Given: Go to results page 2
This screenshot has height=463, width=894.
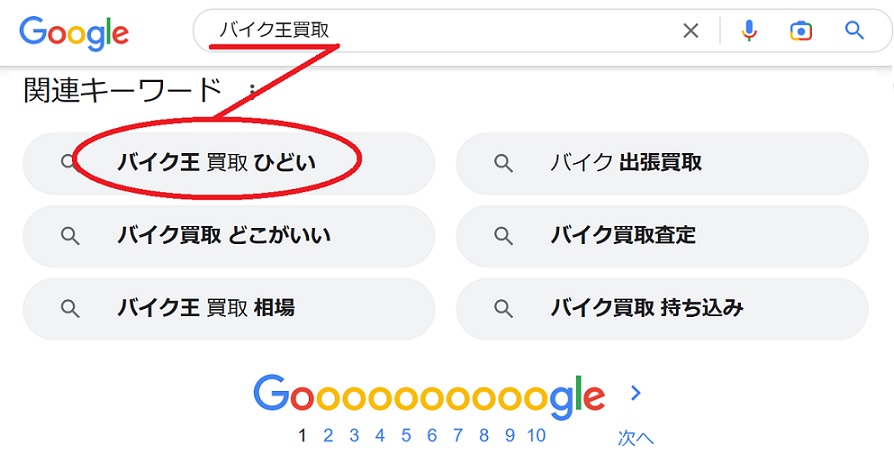Looking at the screenshot, I should point(328,436).
